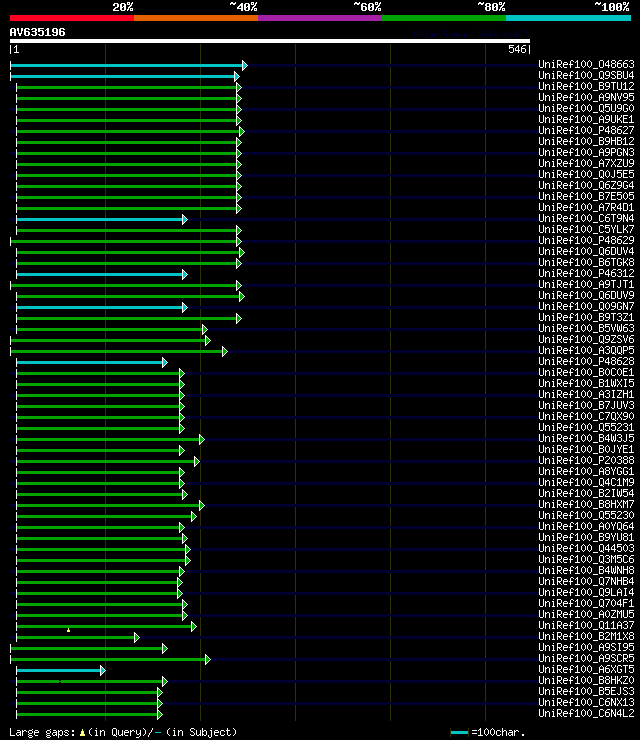The height and width of the screenshot is (740, 640).
Task: Click the orange ~40% legend color segment
Action: point(196,18)
